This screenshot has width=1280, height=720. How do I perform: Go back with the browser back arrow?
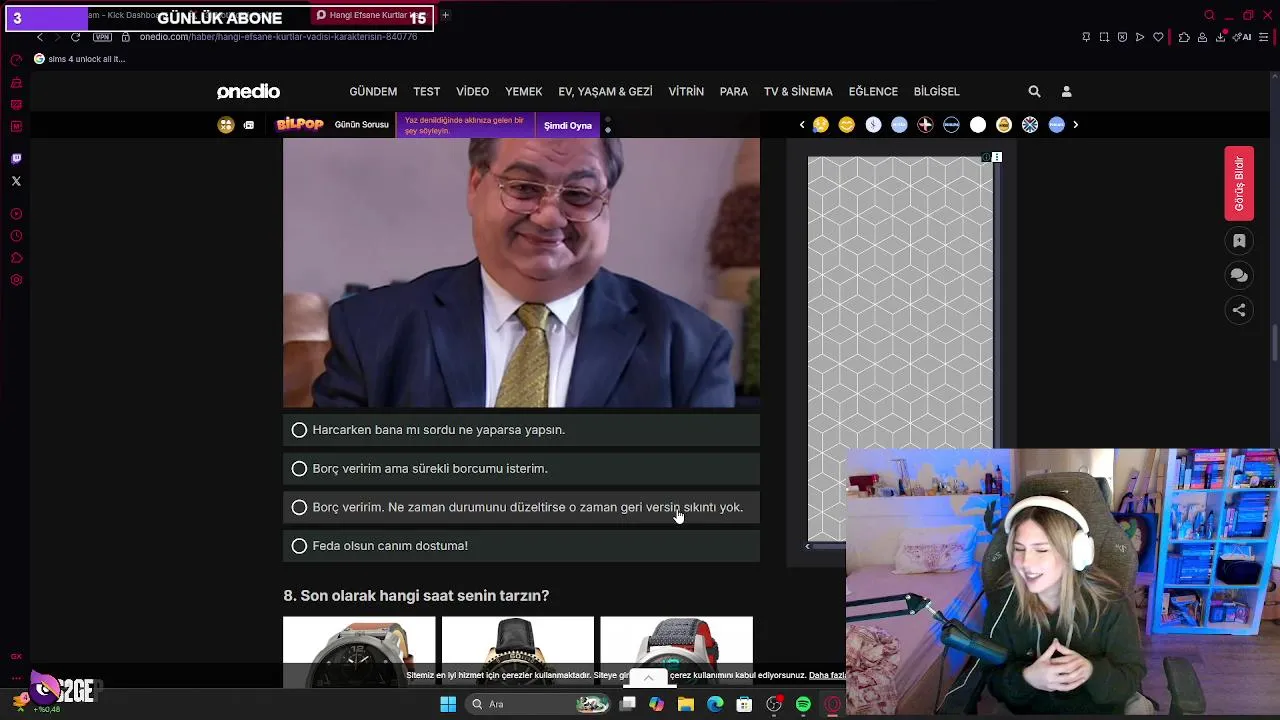point(40,37)
